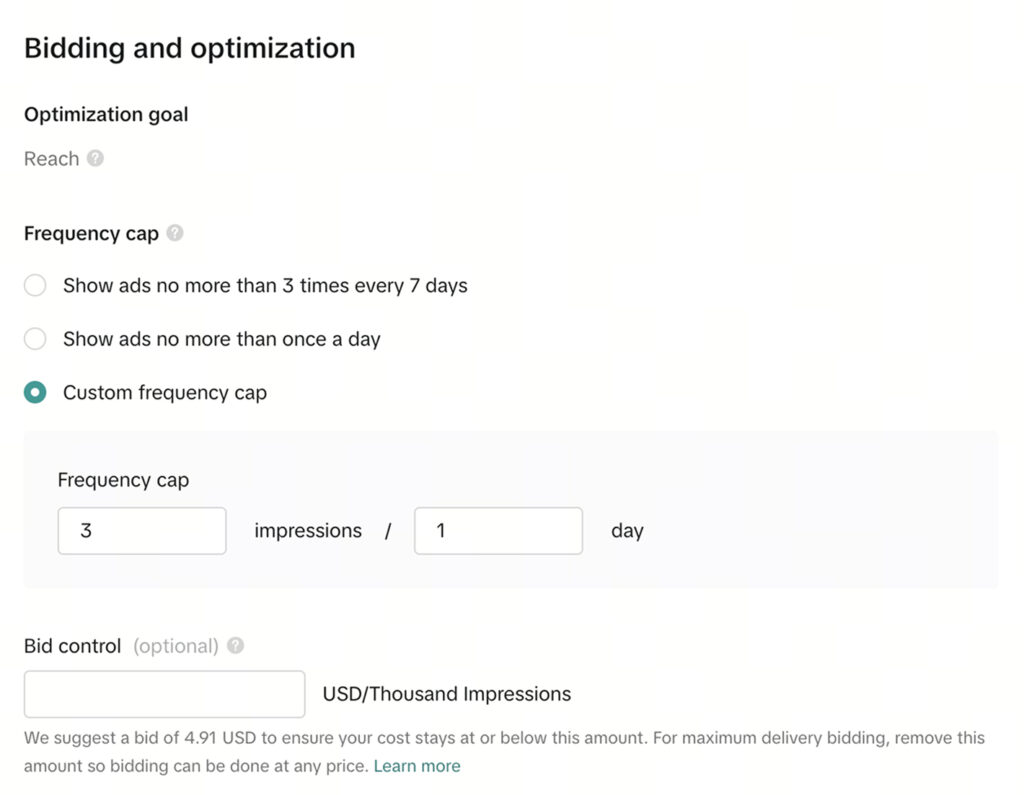1024x795 pixels.
Task: Click the day unit label after the second field
Action: coord(627,531)
